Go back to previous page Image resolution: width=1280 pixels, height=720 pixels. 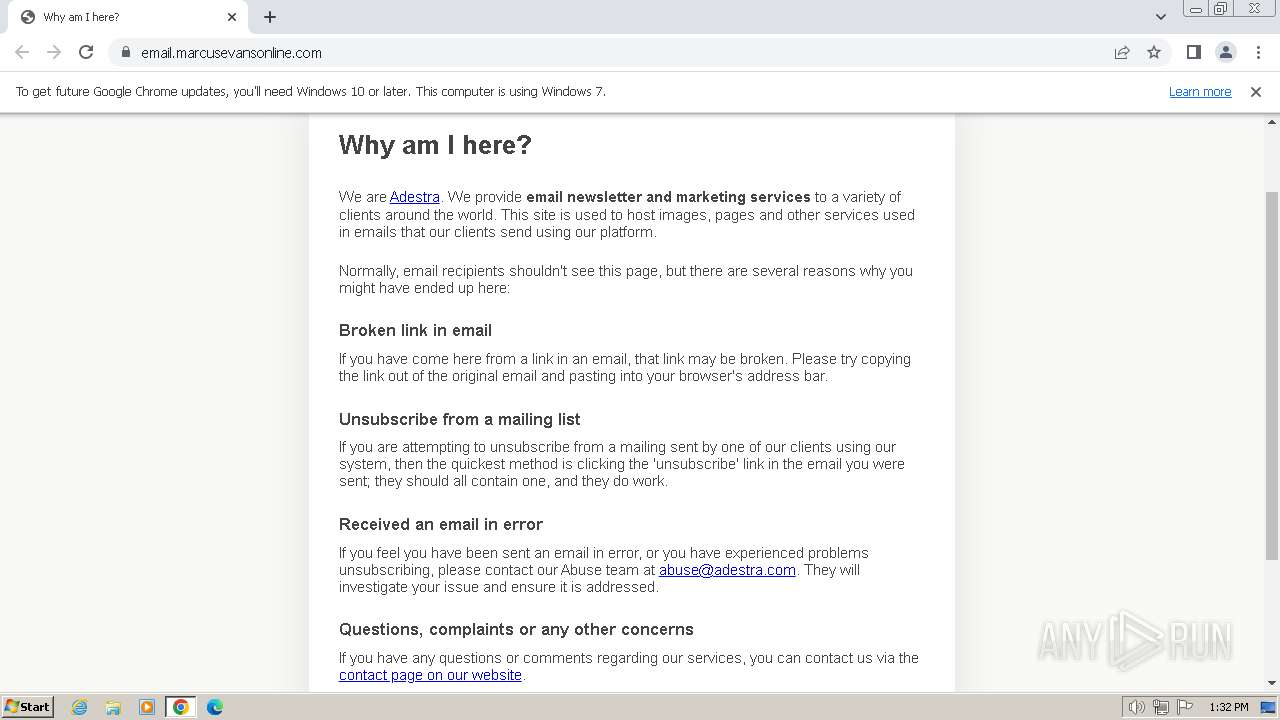click(x=22, y=52)
